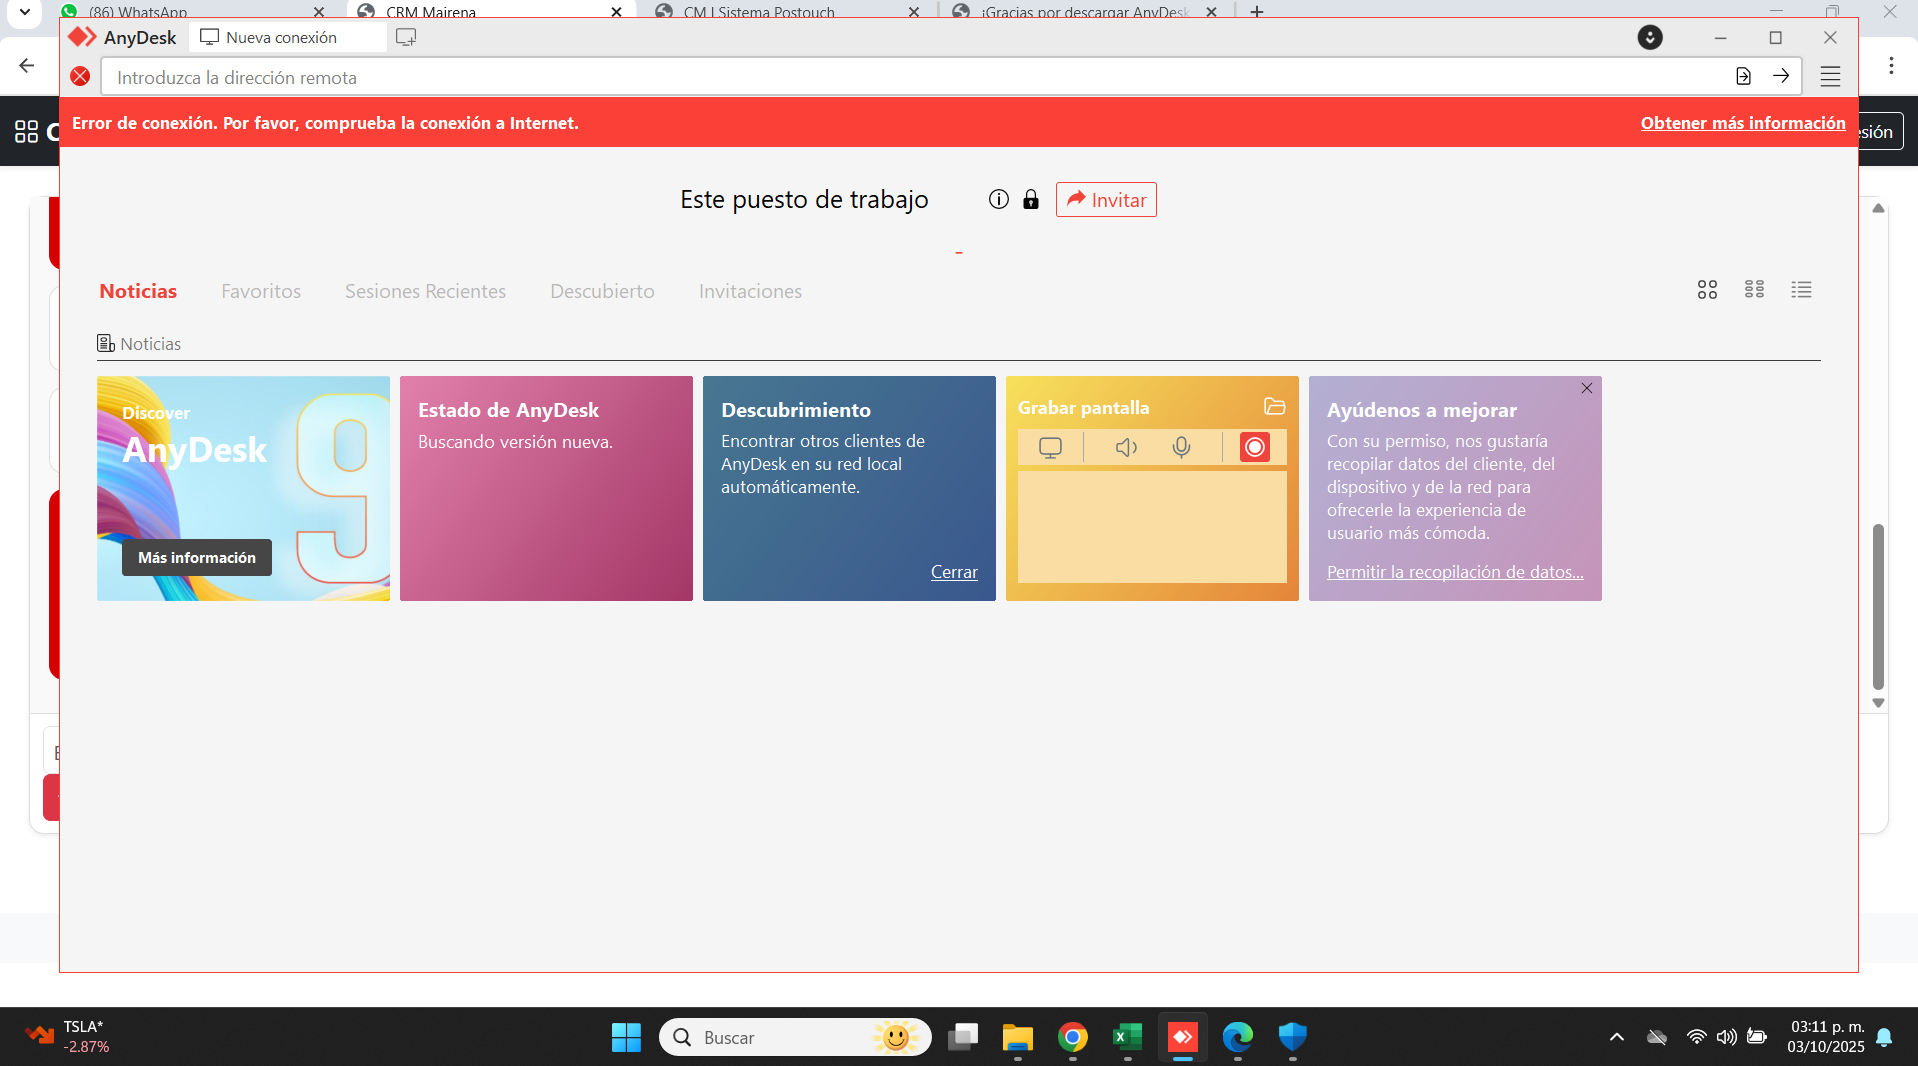Toggle speaker audio in Grabar pantalla
The width and height of the screenshot is (1918, 1066).
[1126, 447]
